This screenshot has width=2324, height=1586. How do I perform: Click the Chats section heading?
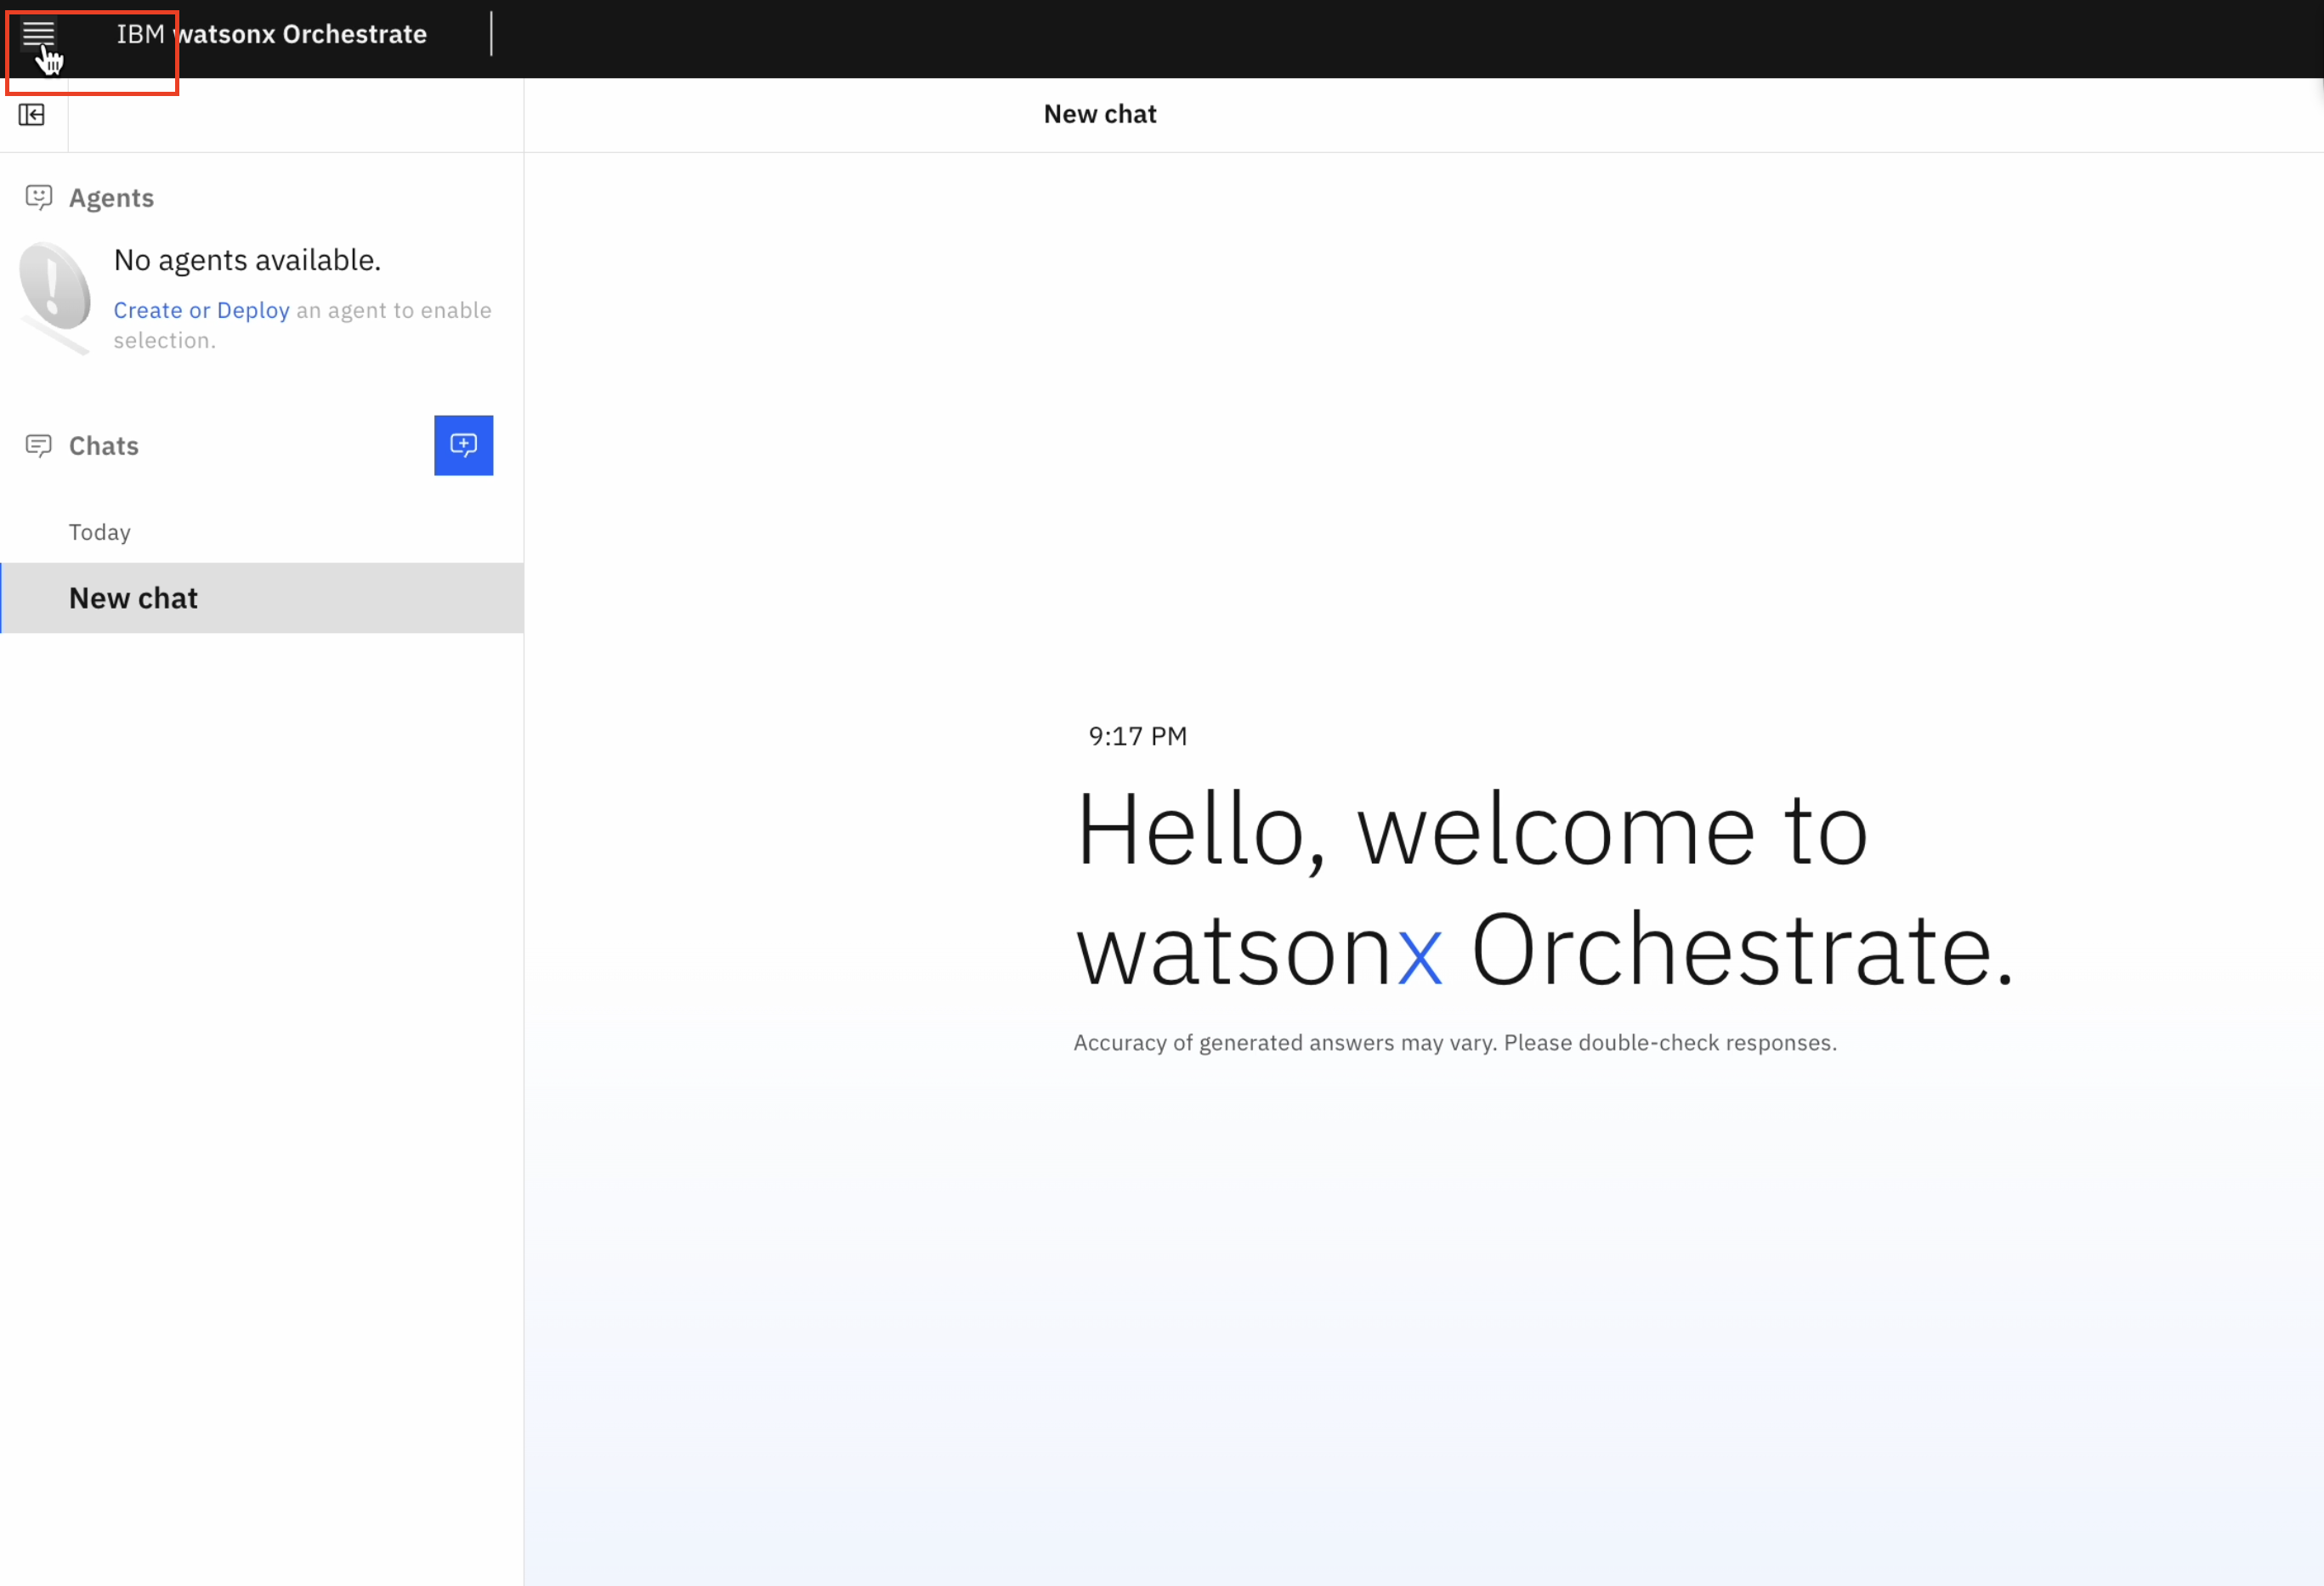(104, 446)
